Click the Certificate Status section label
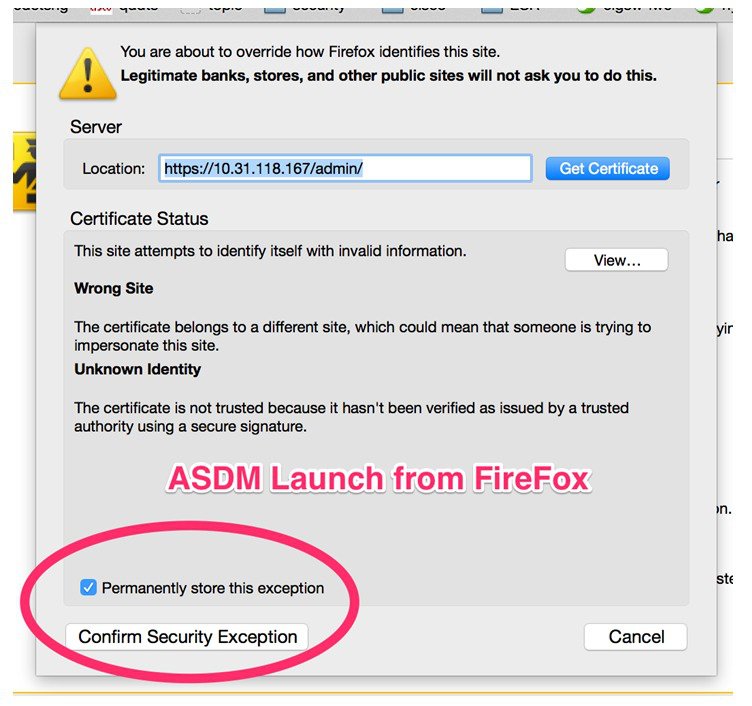Image resolution: width=752 pixels, height=706 pixels. point(139,219)
